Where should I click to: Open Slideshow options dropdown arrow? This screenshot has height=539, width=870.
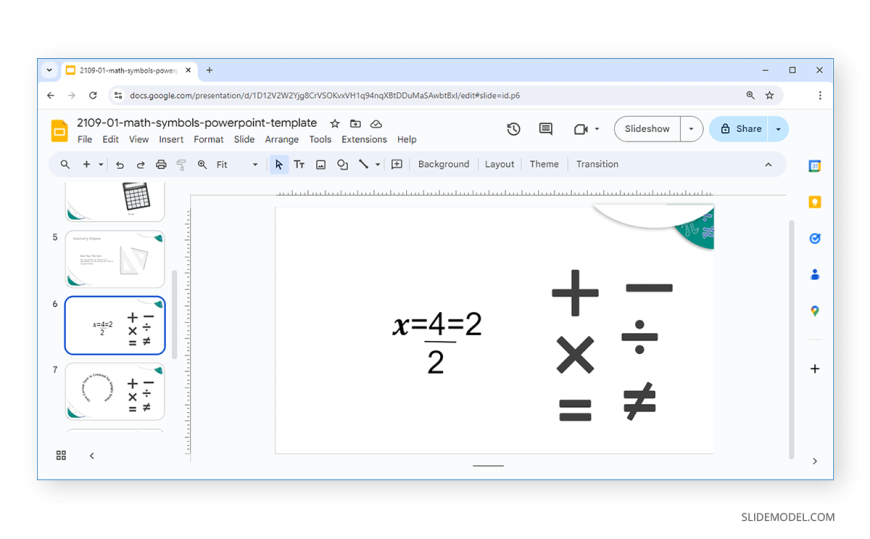coord(691,129)
